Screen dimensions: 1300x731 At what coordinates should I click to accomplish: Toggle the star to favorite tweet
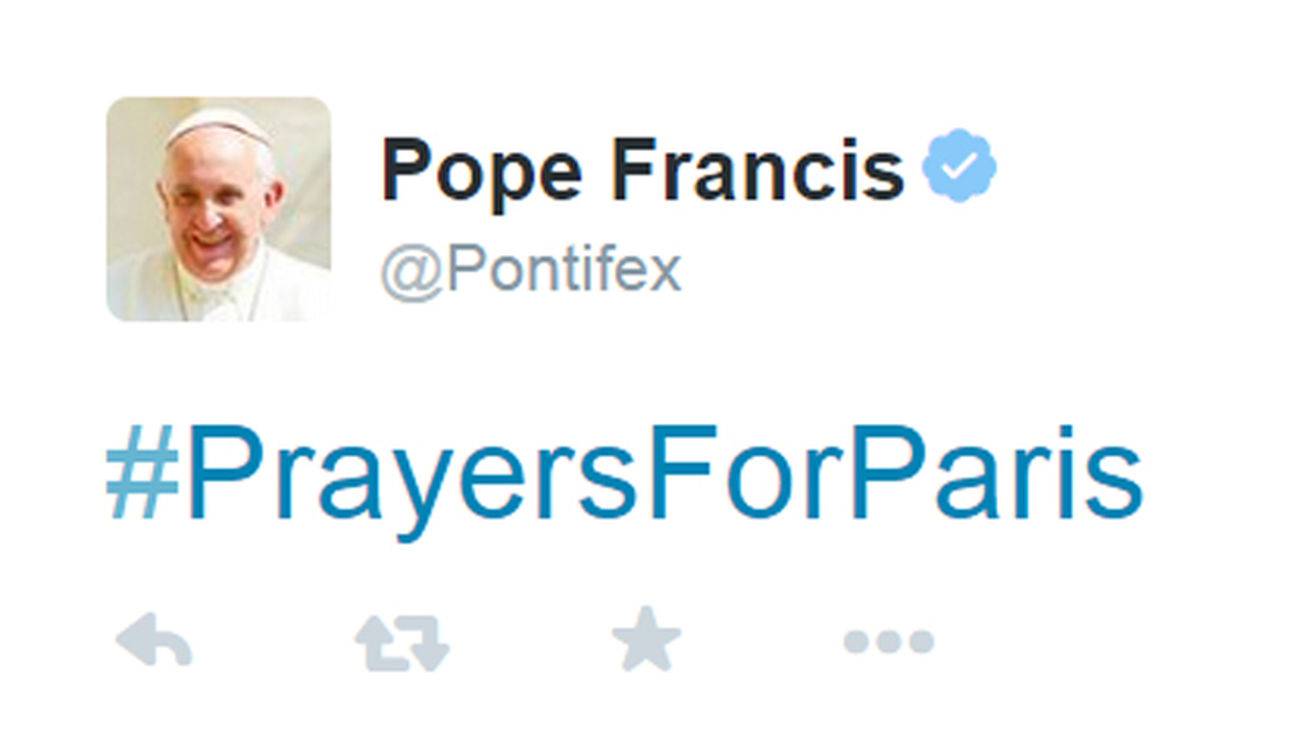(x=646, y=638)
